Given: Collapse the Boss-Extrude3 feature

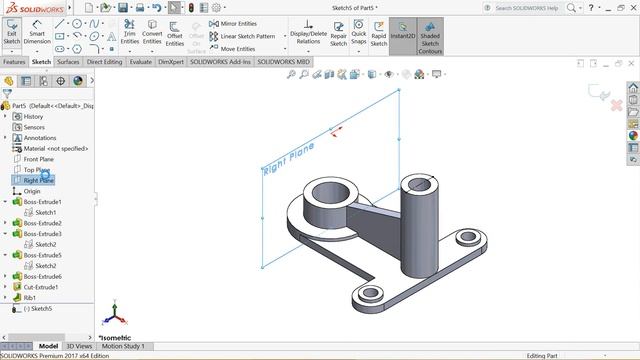Looking at the screenshot, I should [5, 233].
